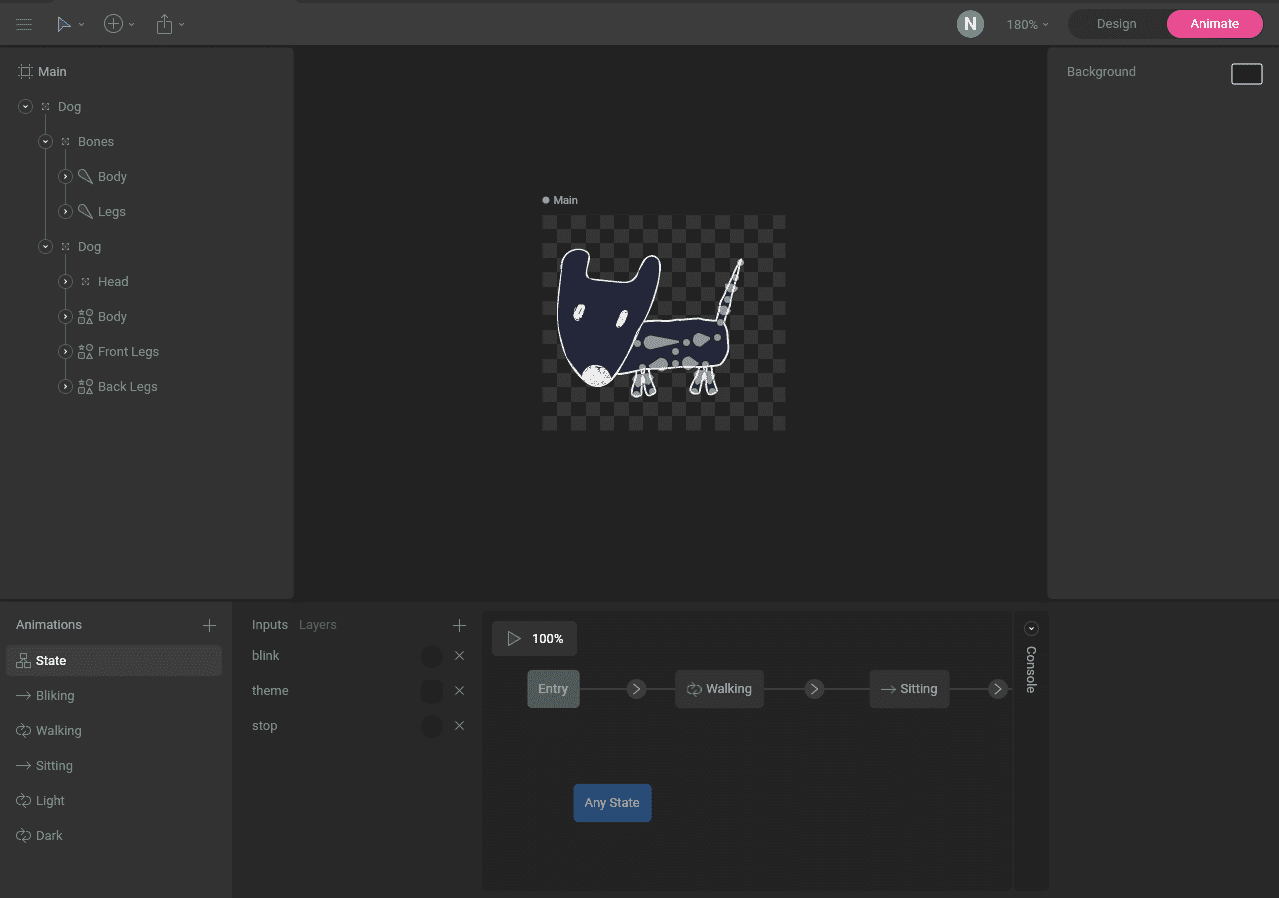Viewport: 1279px width, 898px height.
Task: Select the stop input name
Action: pos(265,726)
